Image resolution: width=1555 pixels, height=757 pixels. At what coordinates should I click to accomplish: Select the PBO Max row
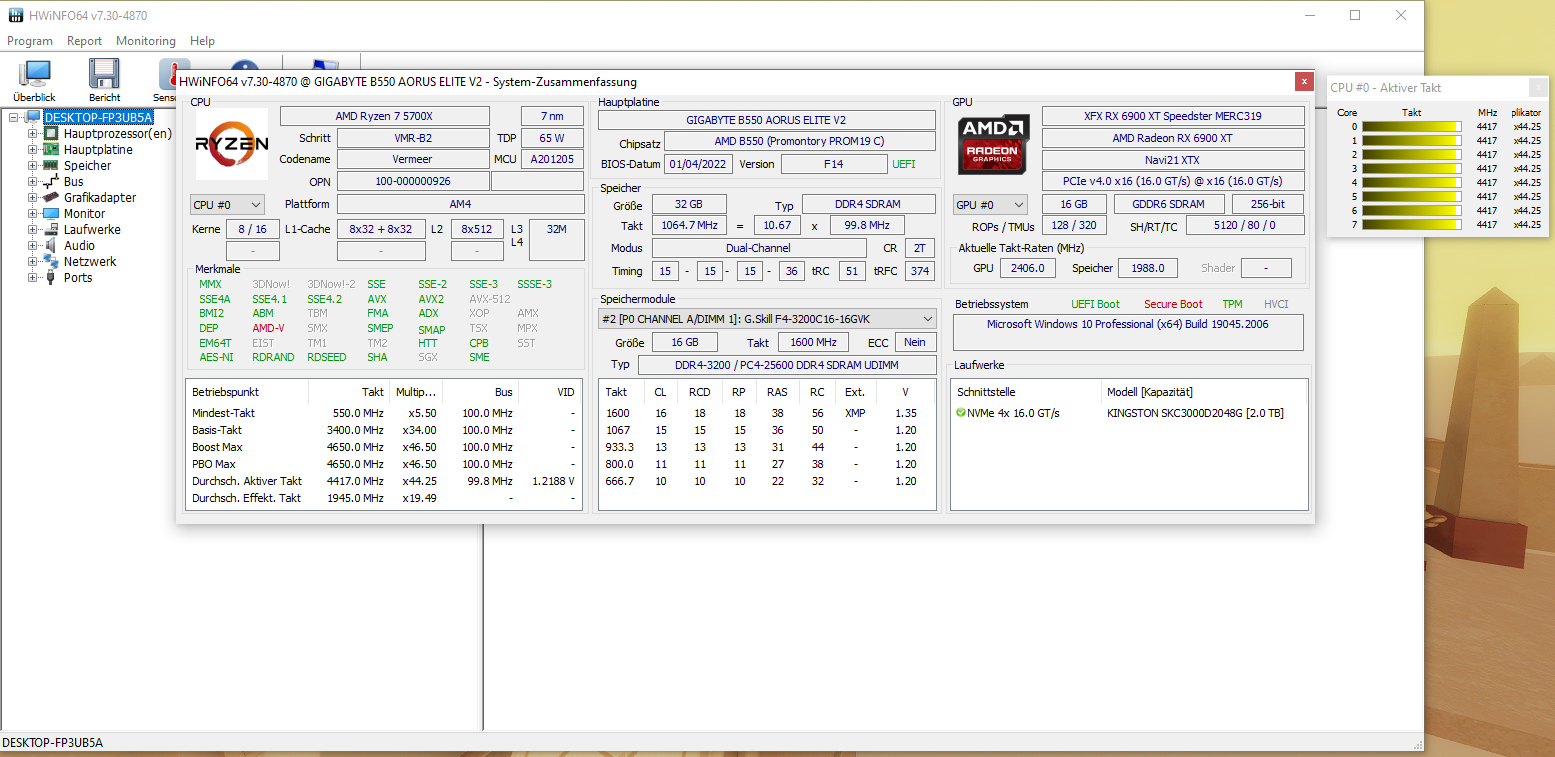point(384,464)
